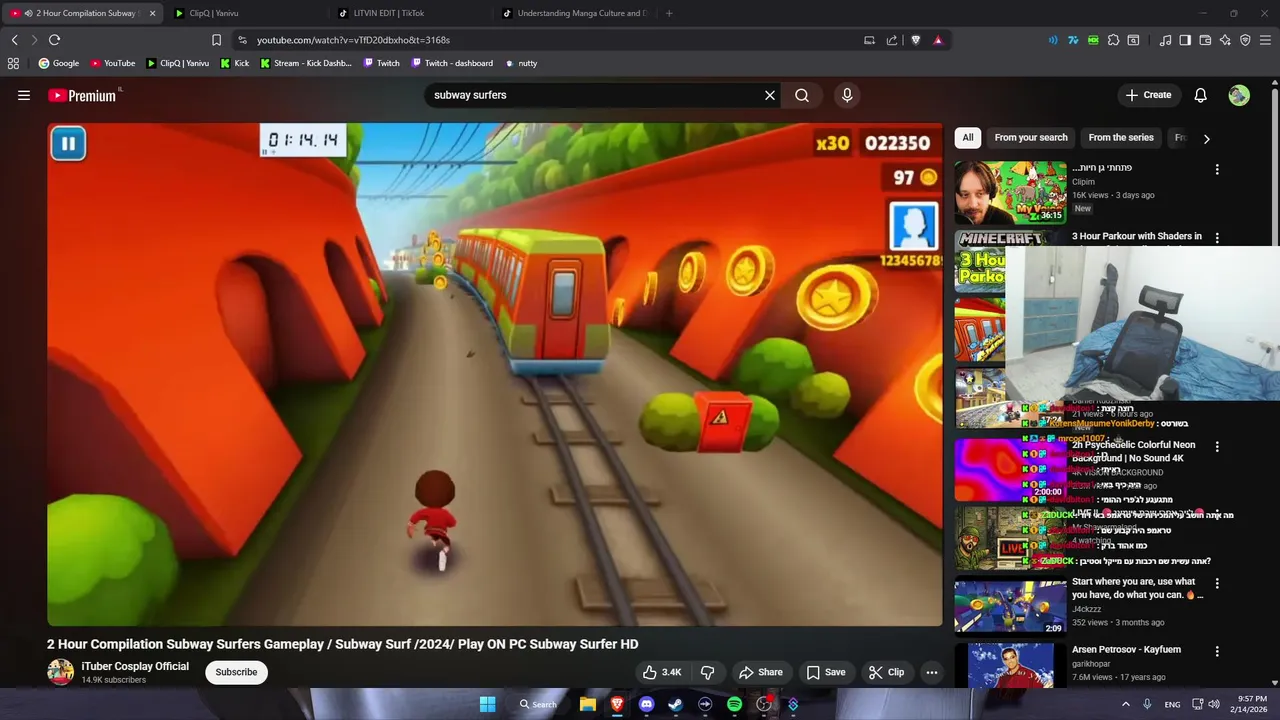Viewport: 1280px width, 720px height.
Task: Switch to Understanding Manga Culture tab
Action: click(574, 13)
